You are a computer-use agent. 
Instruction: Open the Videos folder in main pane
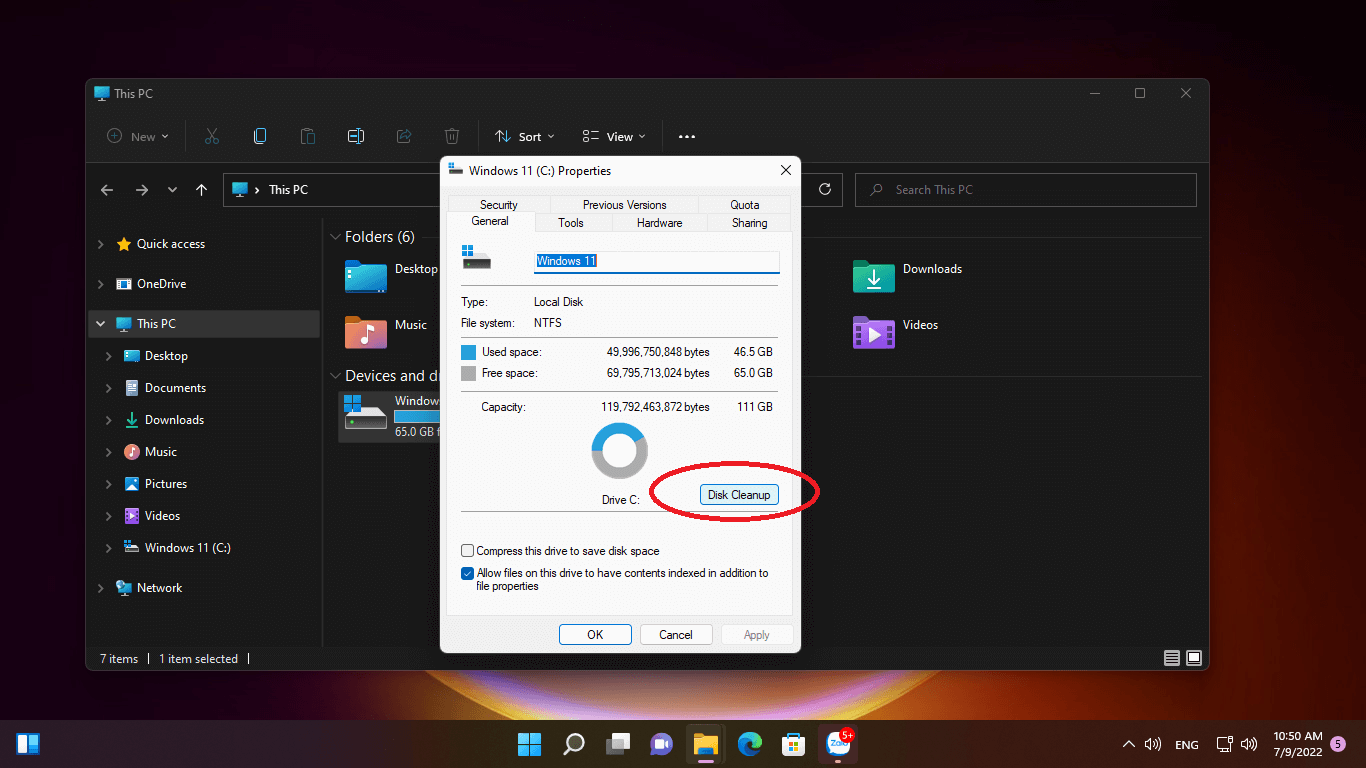(x=896, y=331)
